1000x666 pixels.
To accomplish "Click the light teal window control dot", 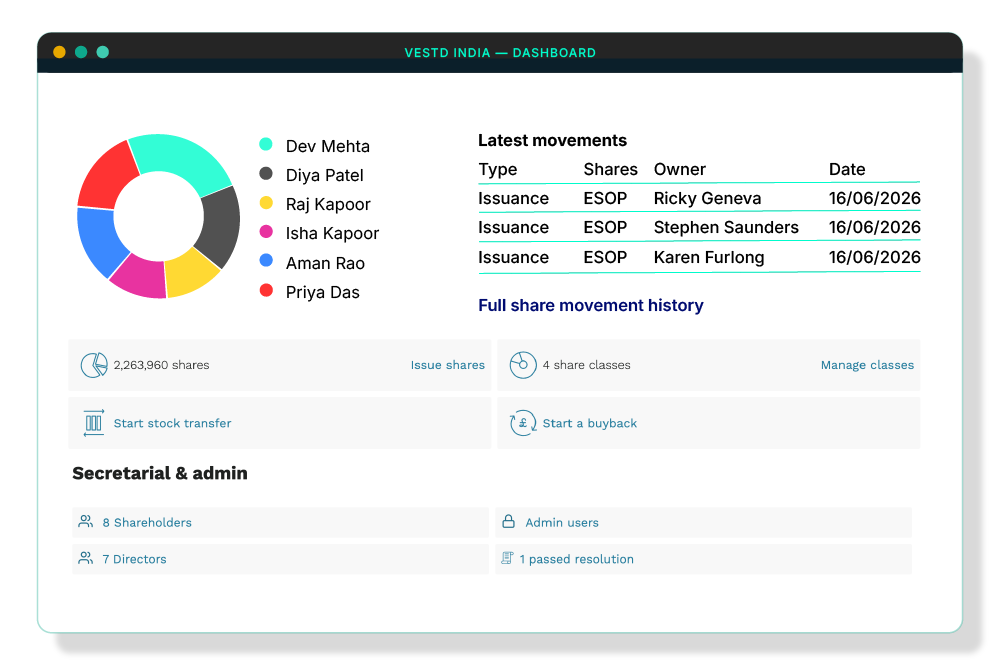I will pyautogui.click(x=103, y=52).
